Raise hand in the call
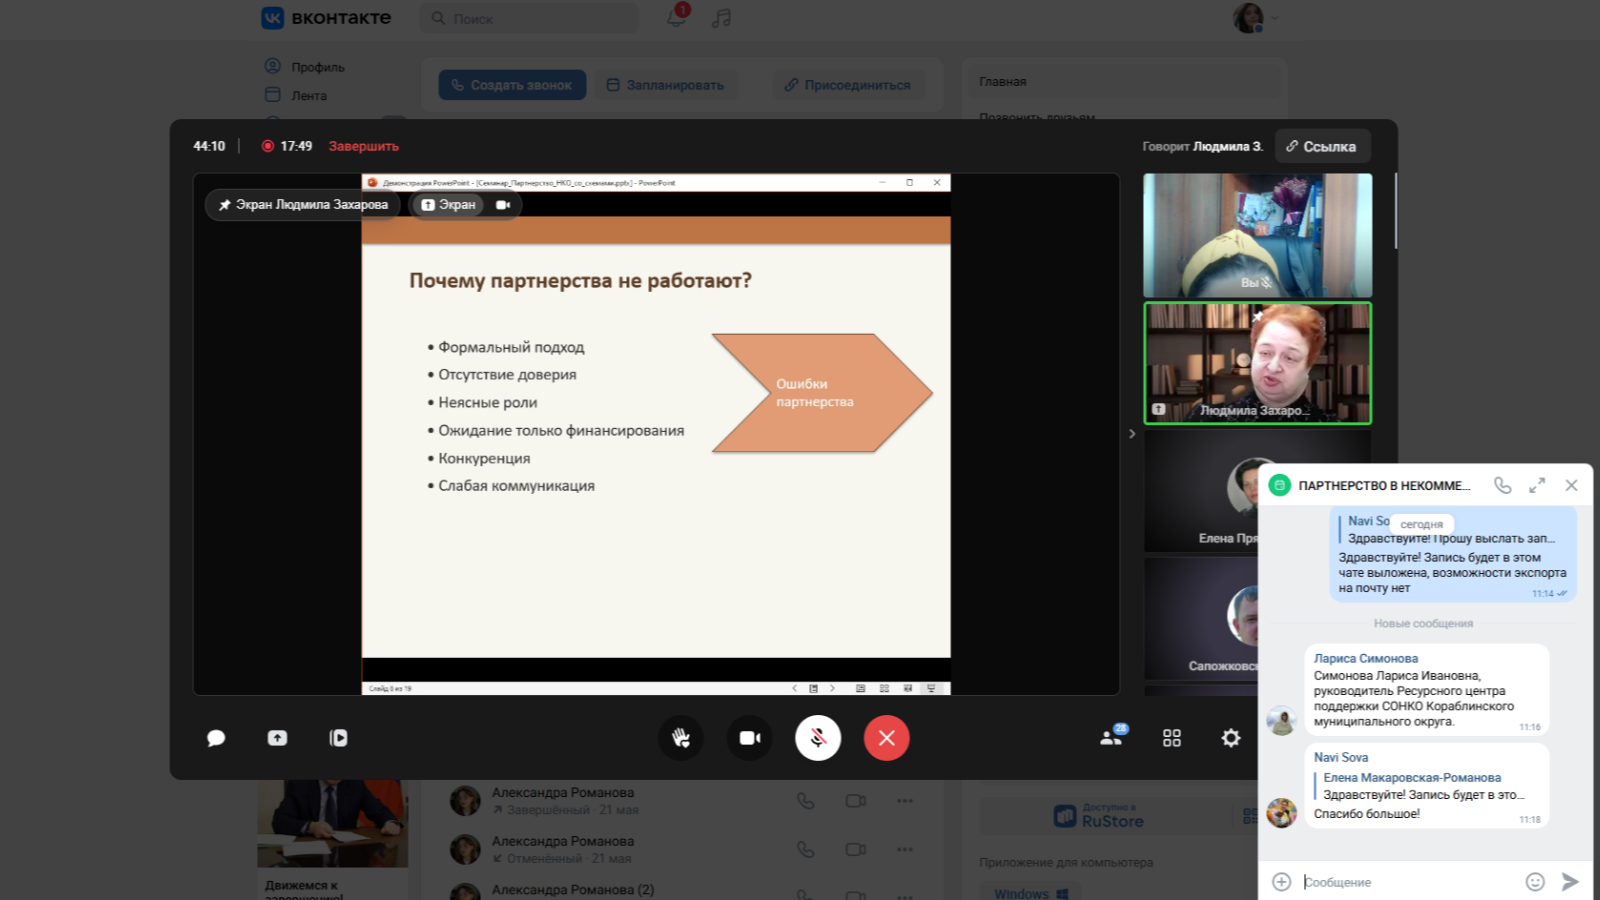 (x=681, y=738)
